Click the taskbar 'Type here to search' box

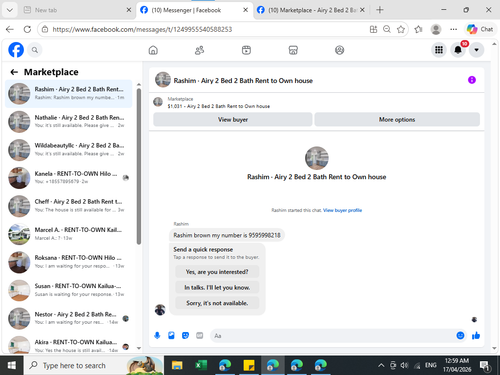pos(93,365)
